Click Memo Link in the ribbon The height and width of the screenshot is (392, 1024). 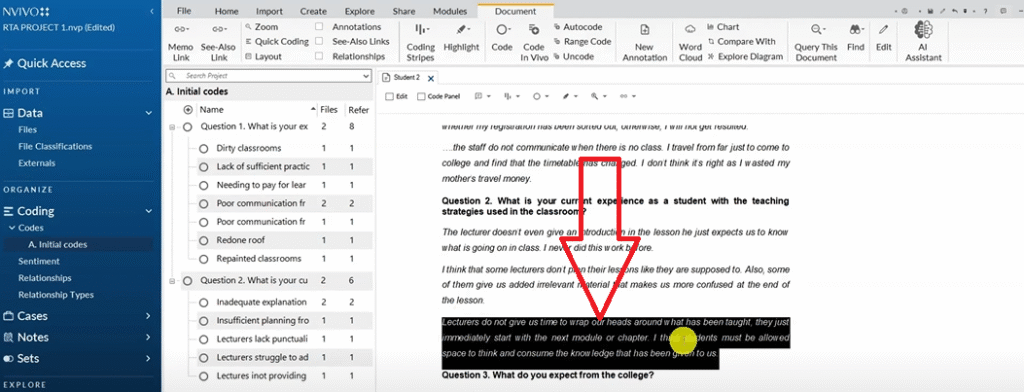[x=180, y=42]
